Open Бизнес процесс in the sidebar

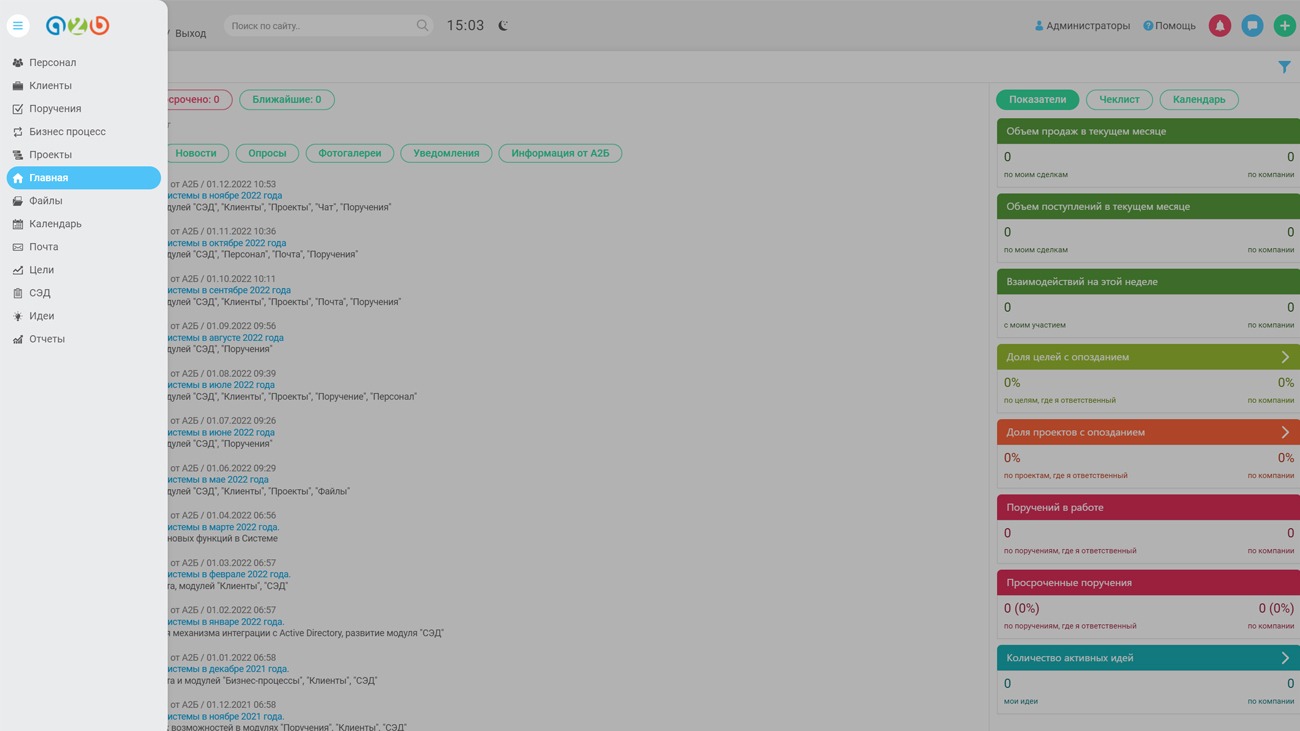[67, 132]
